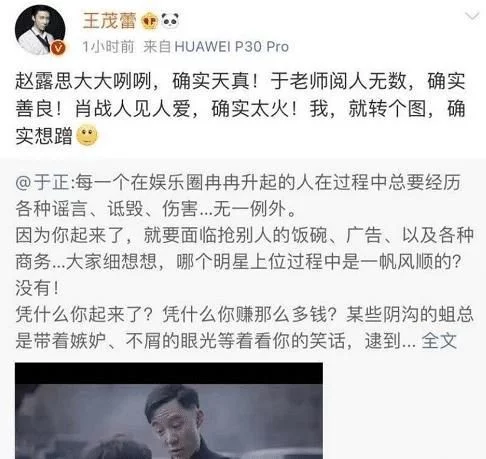Click the orange V verified badge
Viewport: 486px width, 459px height.
pyautogui.click(x=59, y=48)
